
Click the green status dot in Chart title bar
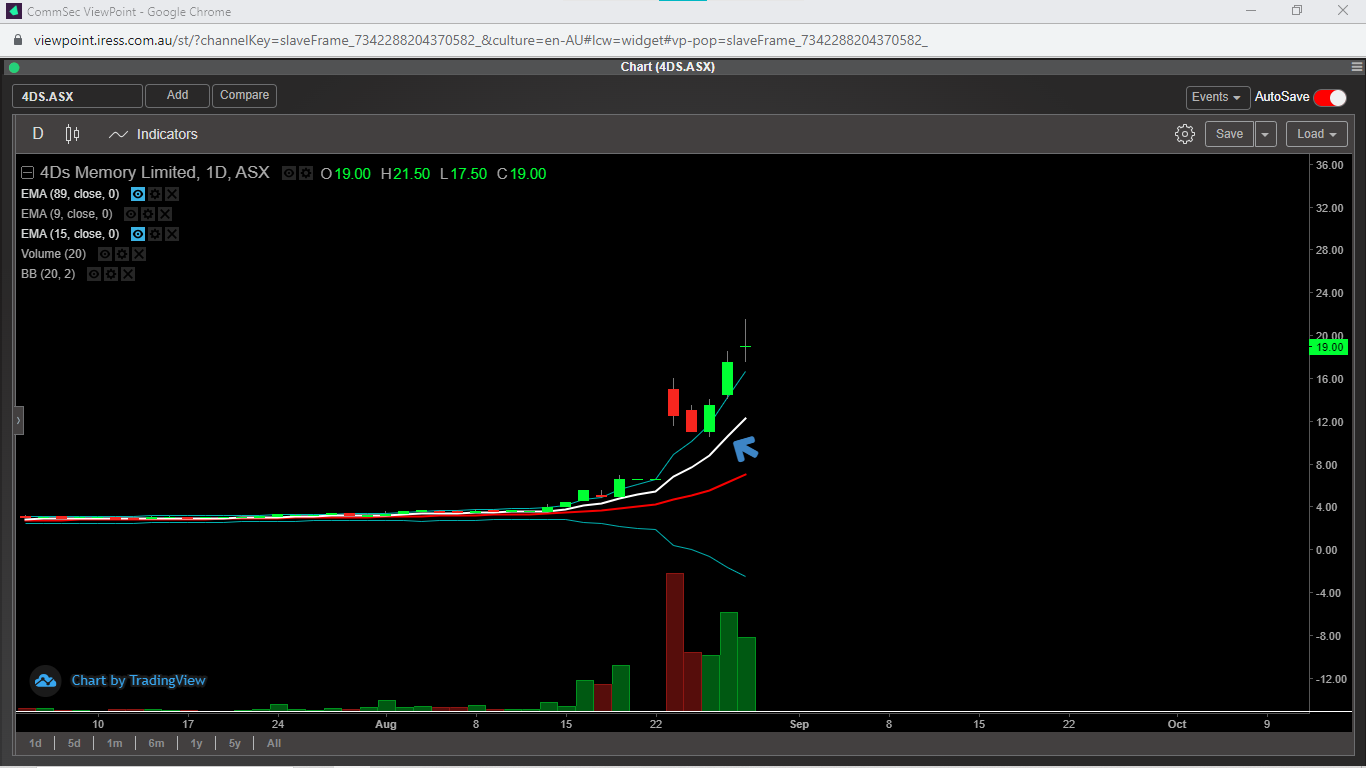(14, 67)
